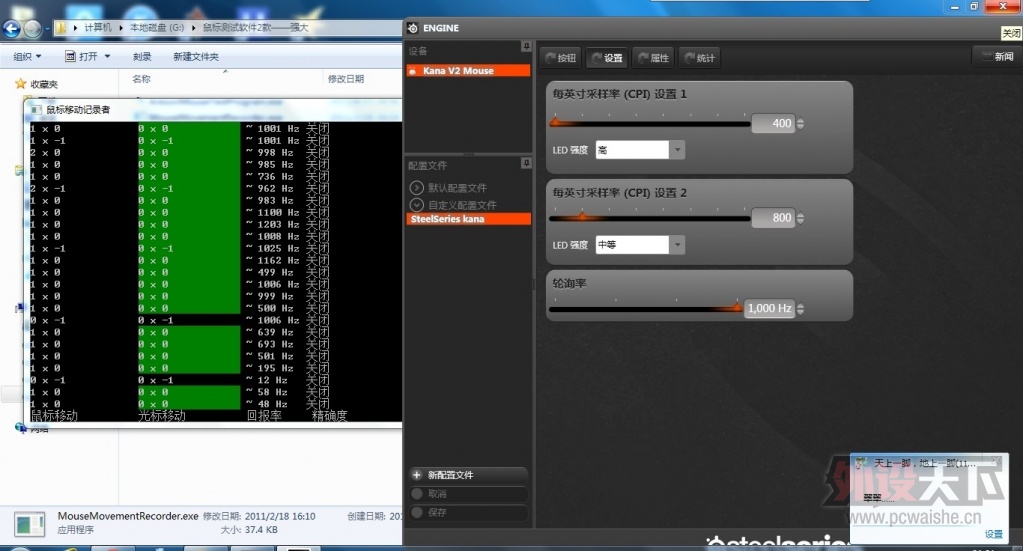1023x551 pixels.
Task: Click 刻录 in the Explorer toolbar
Action: point(142,57)
